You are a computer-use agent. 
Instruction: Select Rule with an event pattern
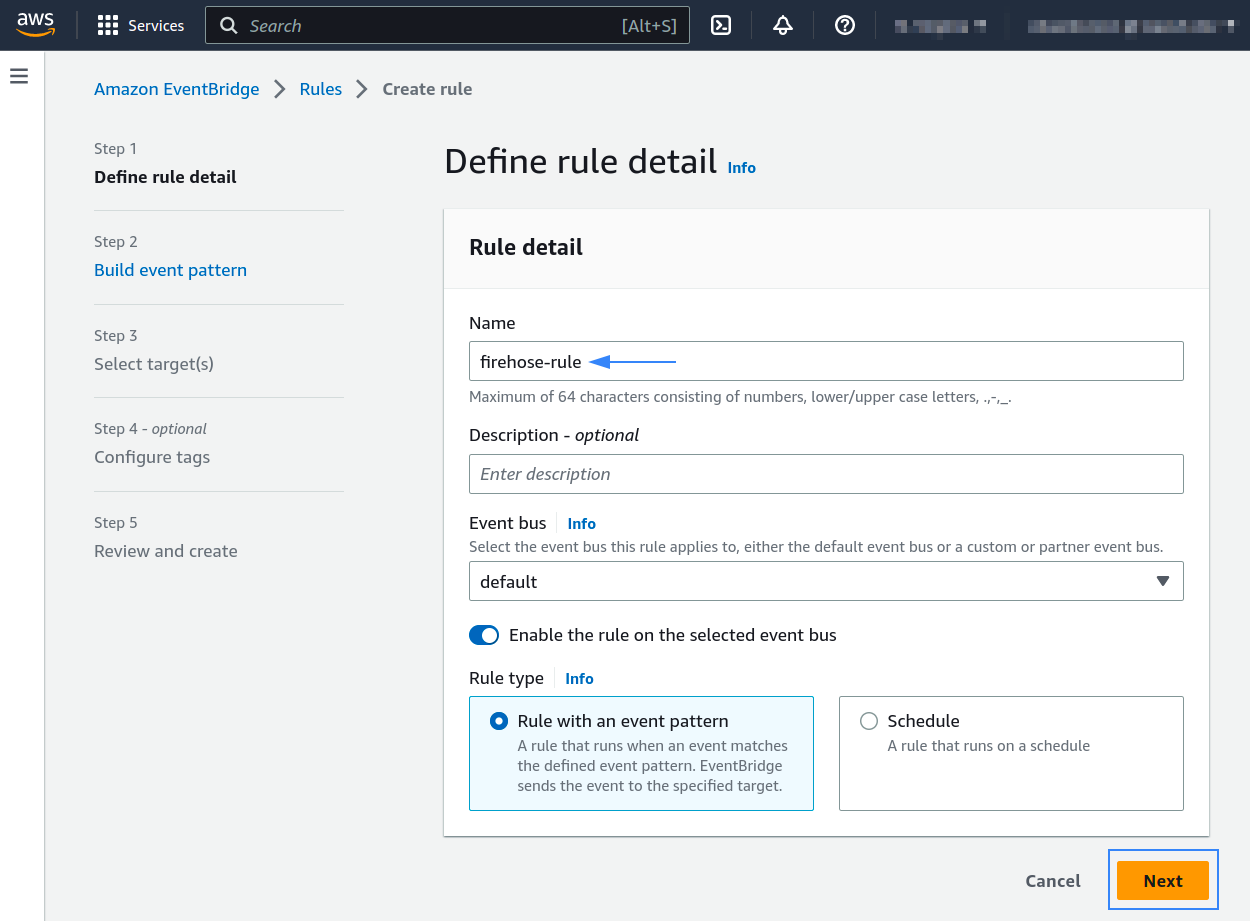pos(641,753)
